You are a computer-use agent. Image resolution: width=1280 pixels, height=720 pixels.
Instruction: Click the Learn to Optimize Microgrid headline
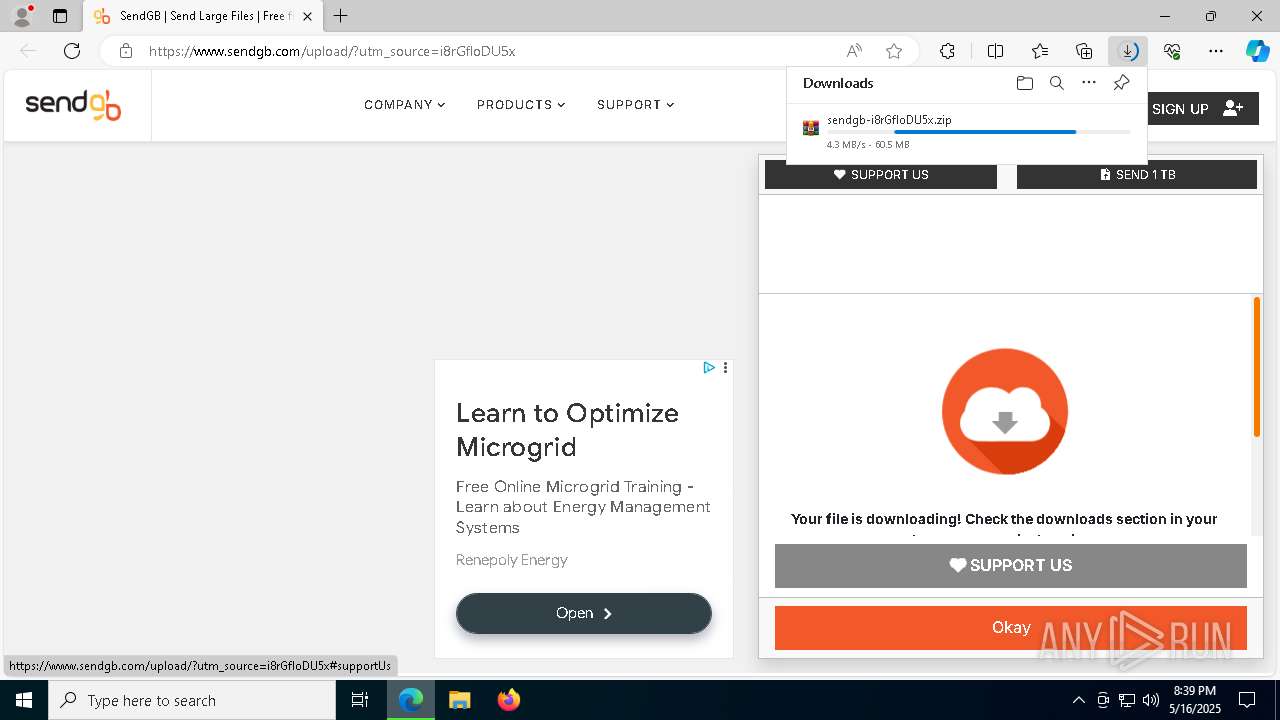567,430
